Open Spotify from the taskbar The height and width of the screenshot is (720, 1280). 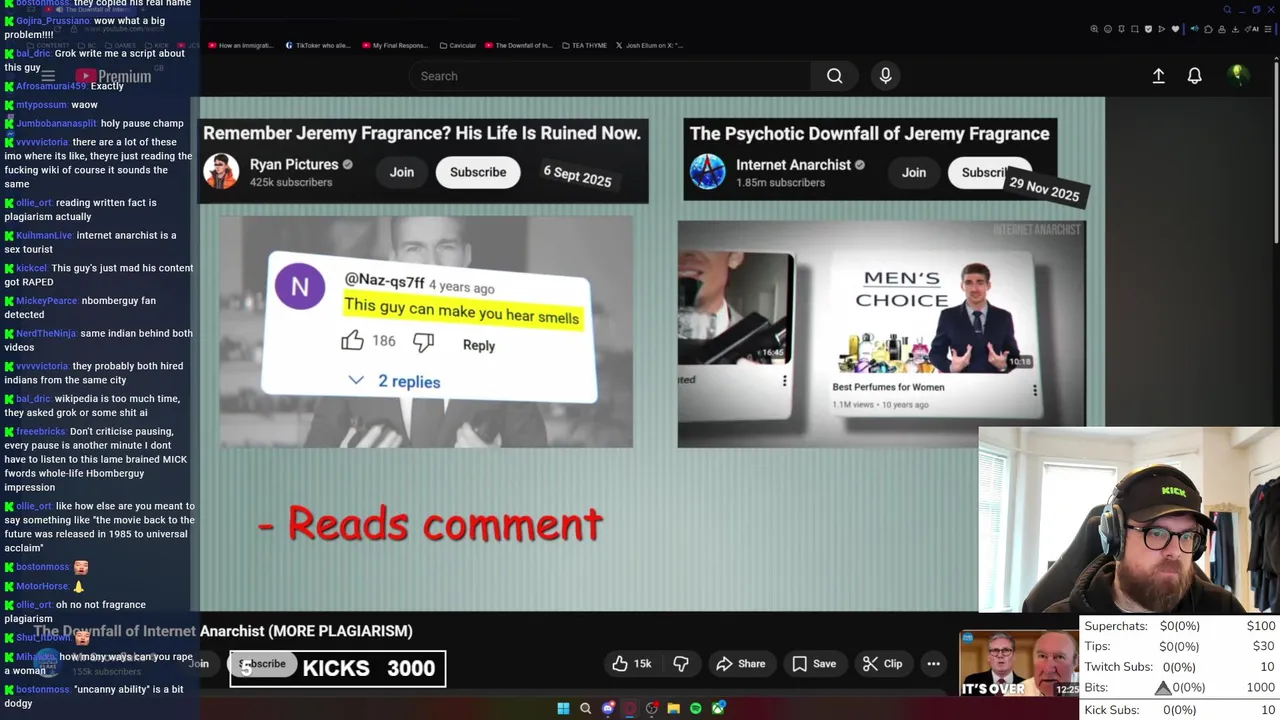[x=696, y=708]
